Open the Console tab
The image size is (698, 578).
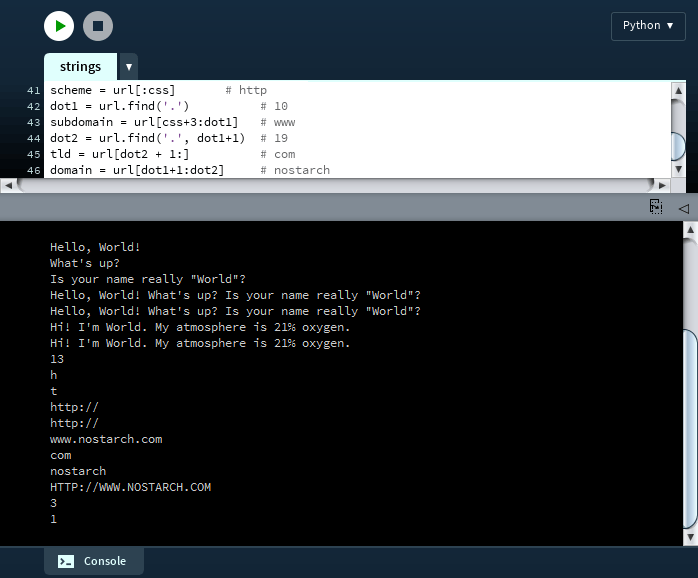[x=93, y=561]
